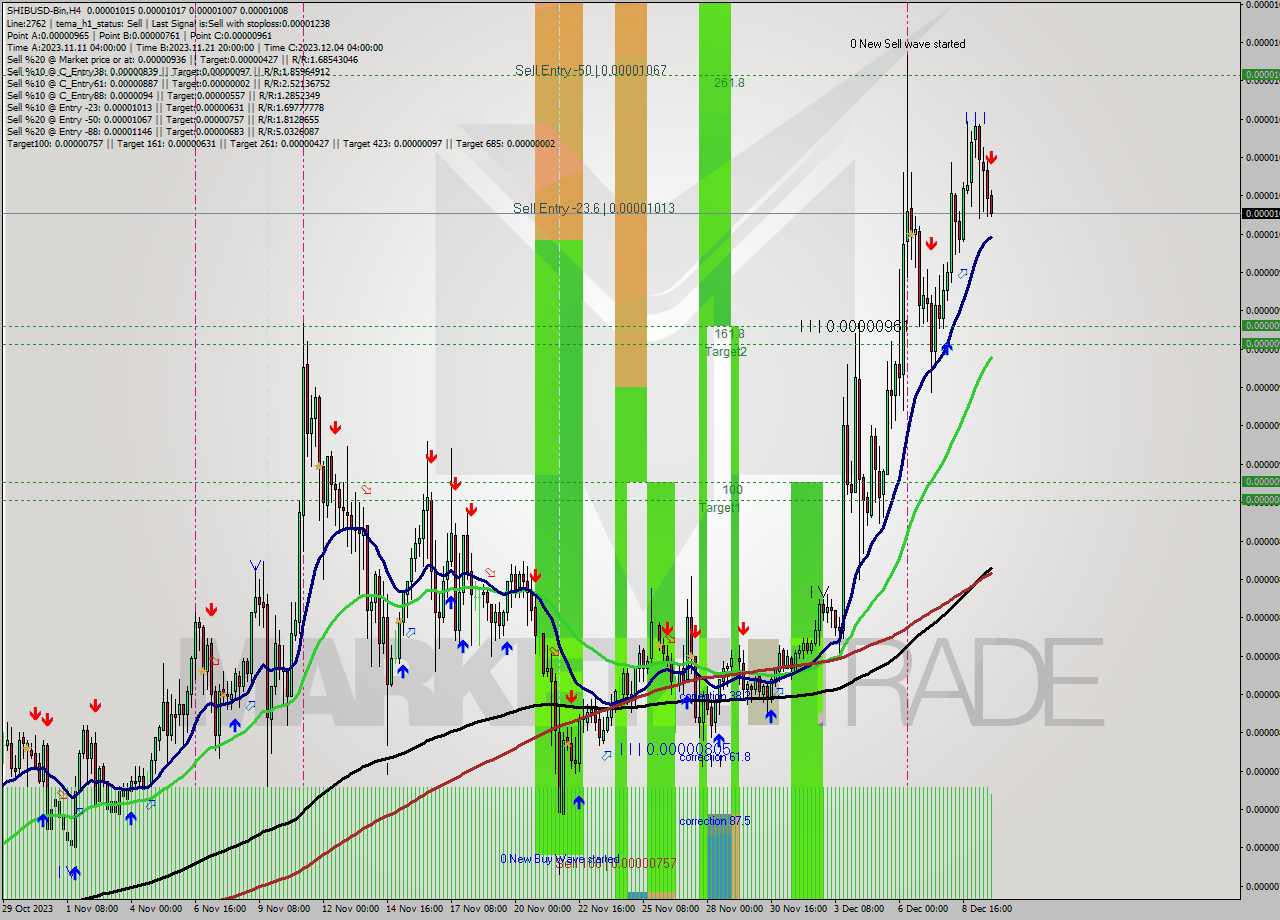This screenshot has height=920, width=1280.
Task: Select the 'Sell %10 @ C_Entry38' line
Action: (x=168, y=71)
